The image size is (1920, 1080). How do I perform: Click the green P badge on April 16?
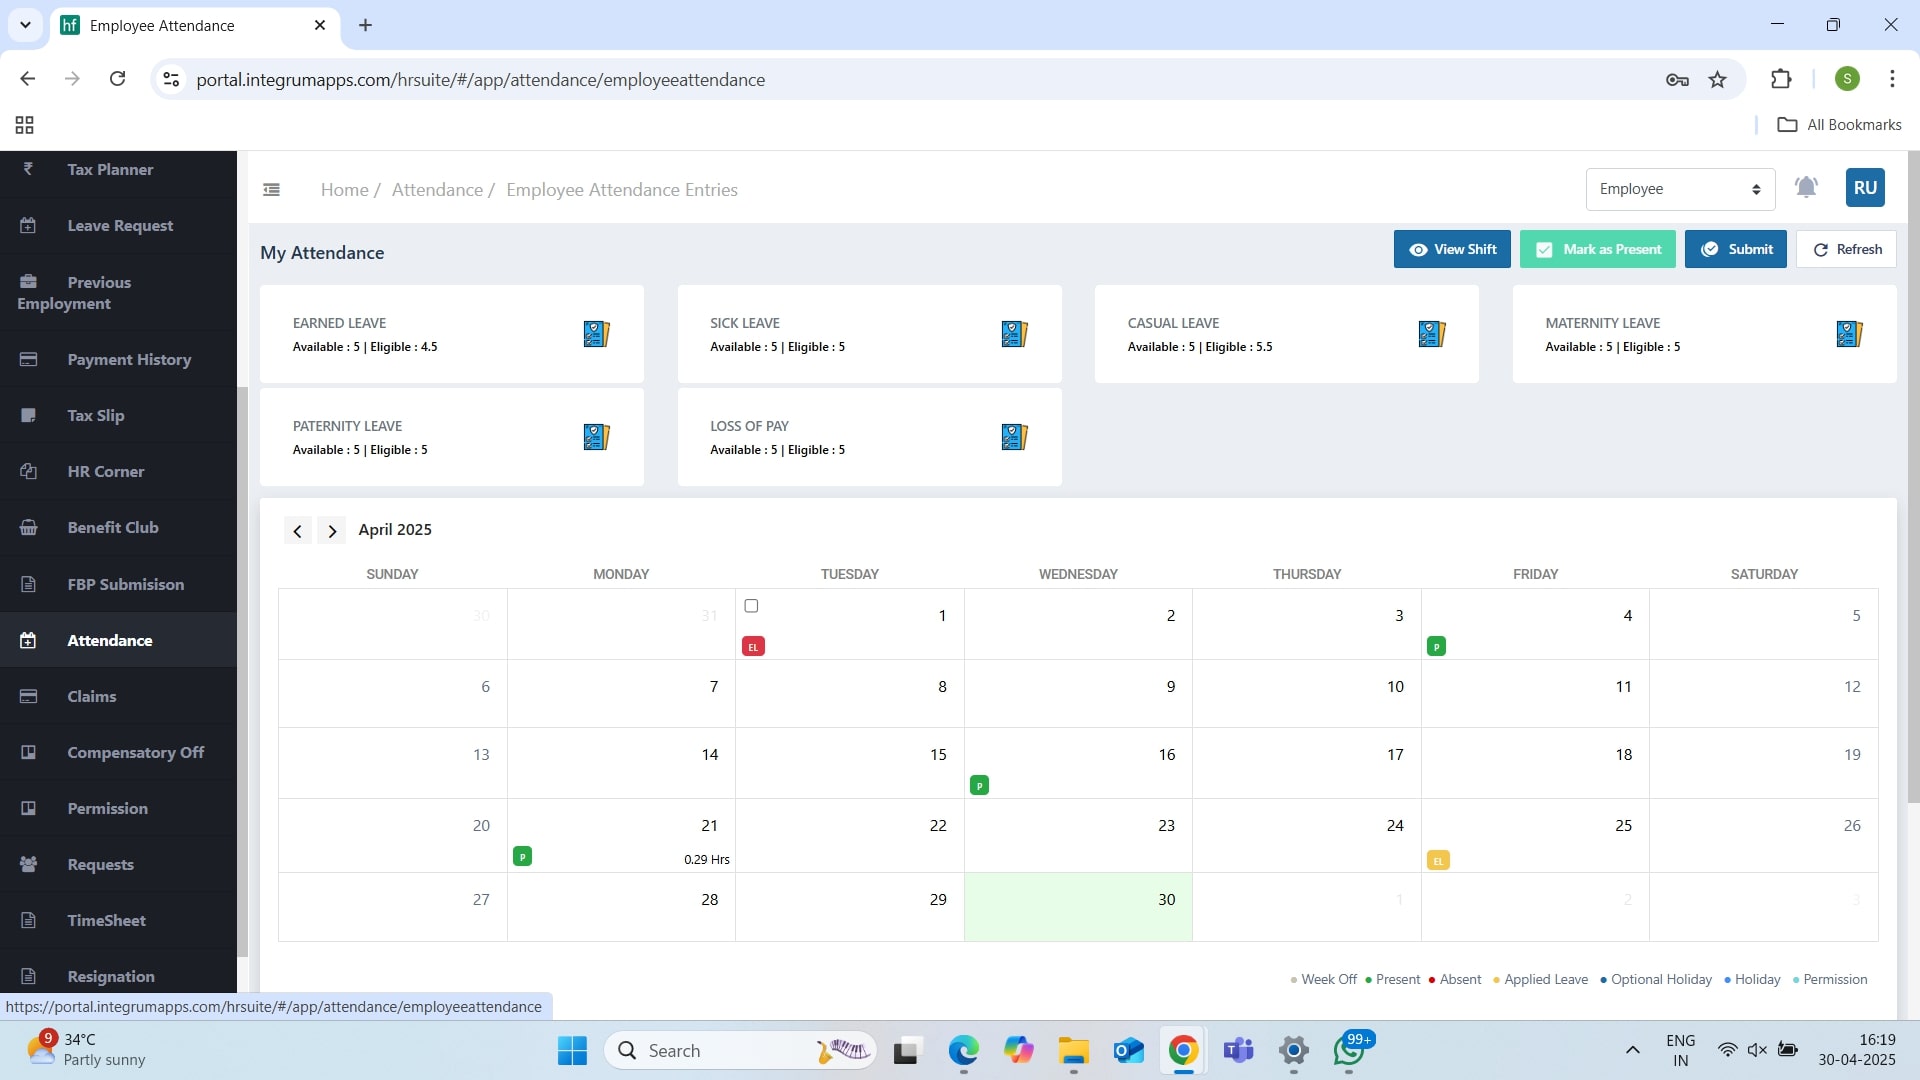coord(979,786)
